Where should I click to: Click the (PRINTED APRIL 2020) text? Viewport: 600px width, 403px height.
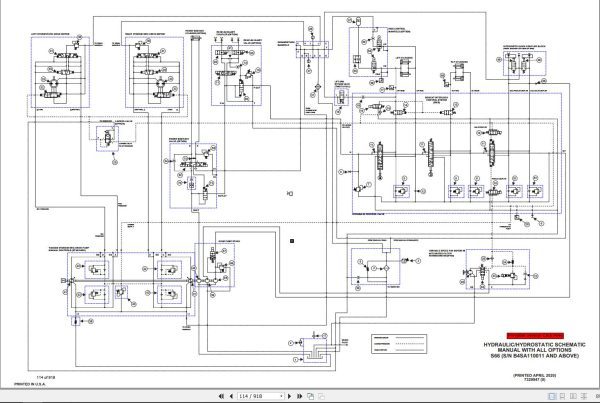tap(534, 375)
